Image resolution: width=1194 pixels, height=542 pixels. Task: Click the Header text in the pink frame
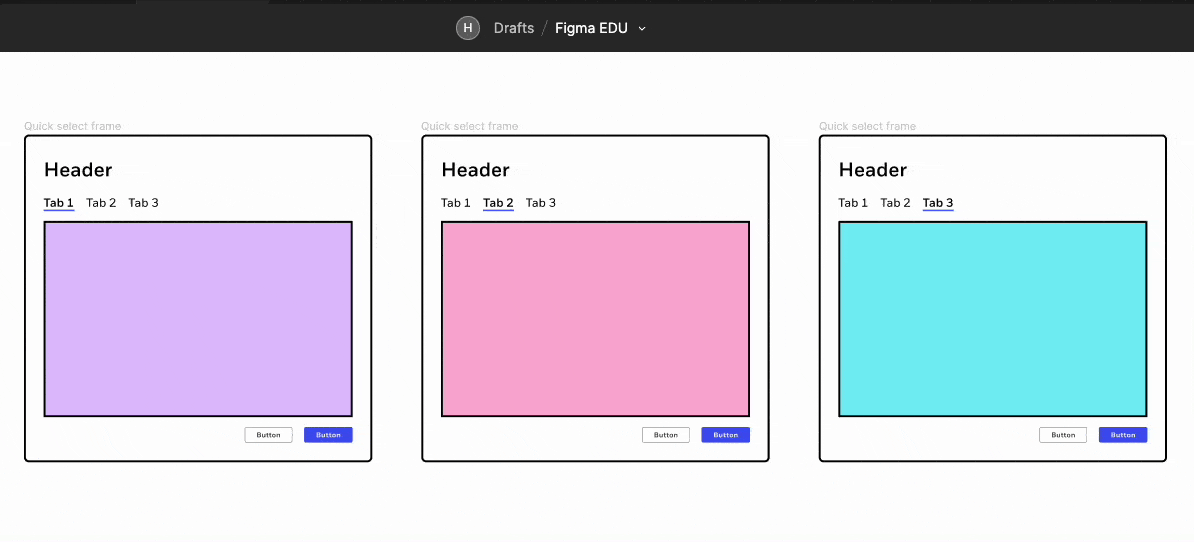(x=475, y=170)
